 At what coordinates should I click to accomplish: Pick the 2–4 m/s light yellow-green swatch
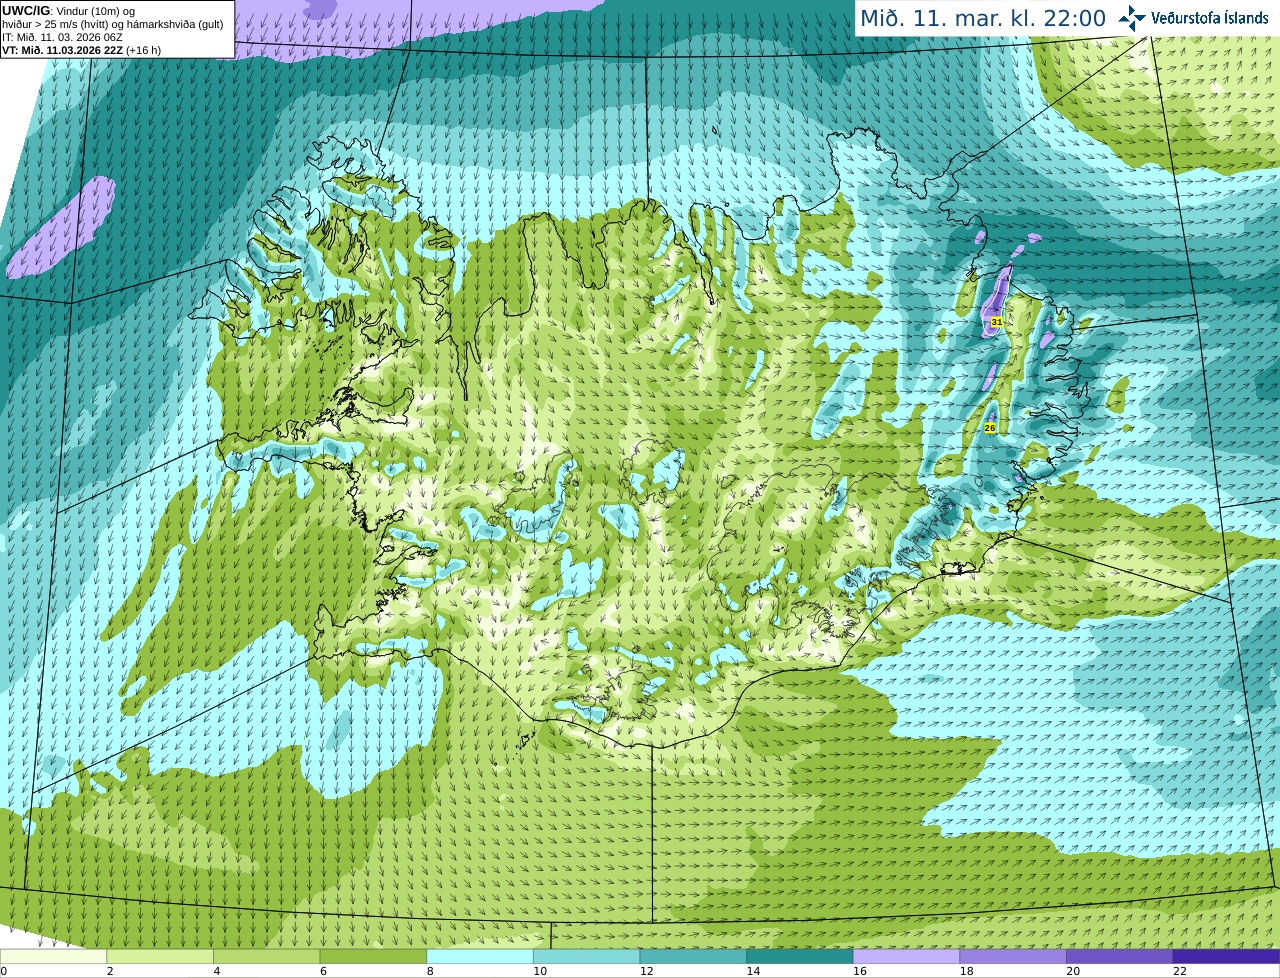pyautogui.click(x=160, y=956)
